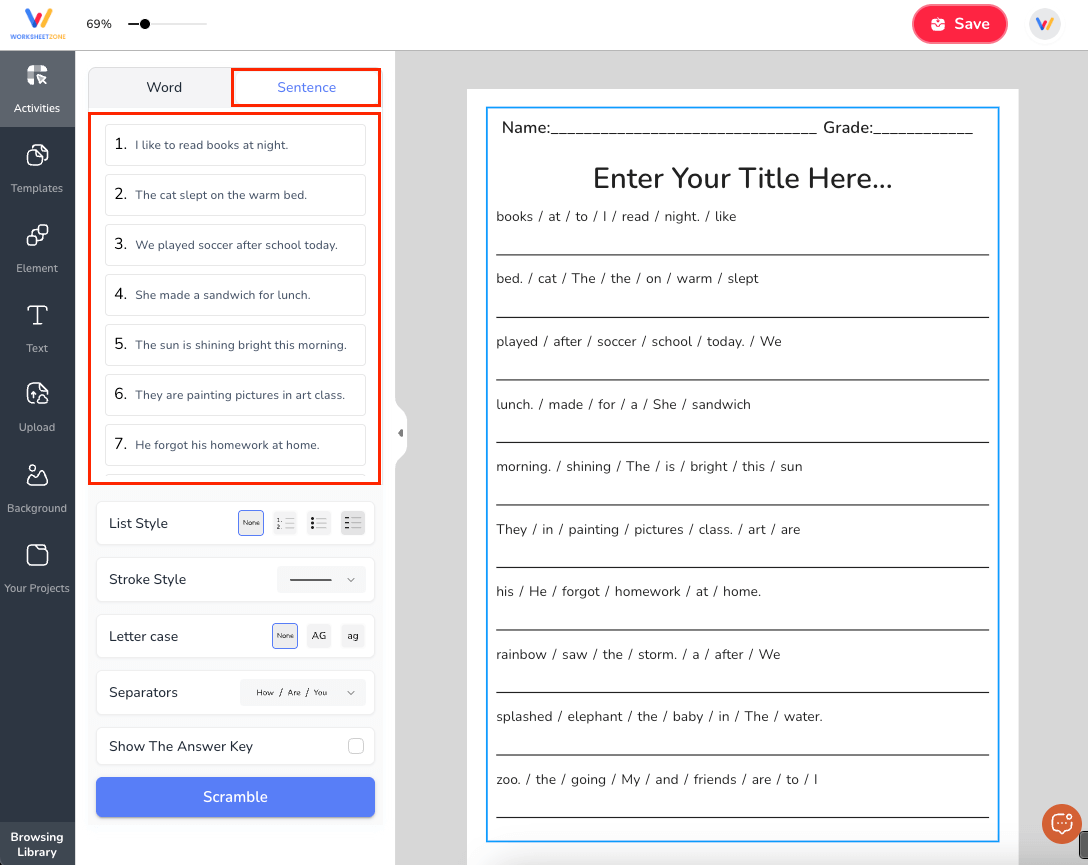Open the Stroke Style dropdown
The width and height of the screenshot is (1088, 865).
(x=321, y=580)
